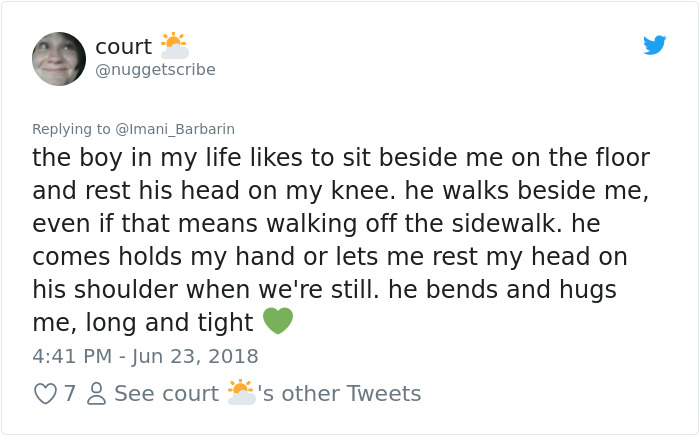Click the person silhouette icon
The width and height of the screenshot is (700, 436).
[x=96, y=394]
